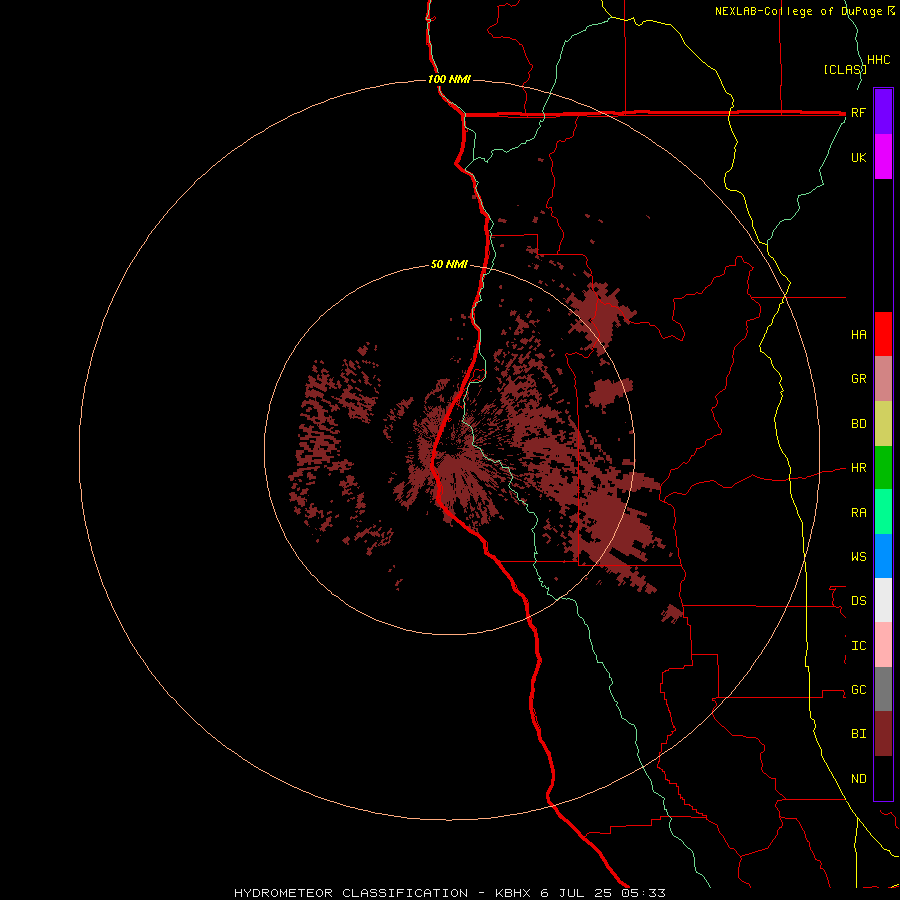
Task: Click the black ND legend swatch
Action: [x=883, y=778]
